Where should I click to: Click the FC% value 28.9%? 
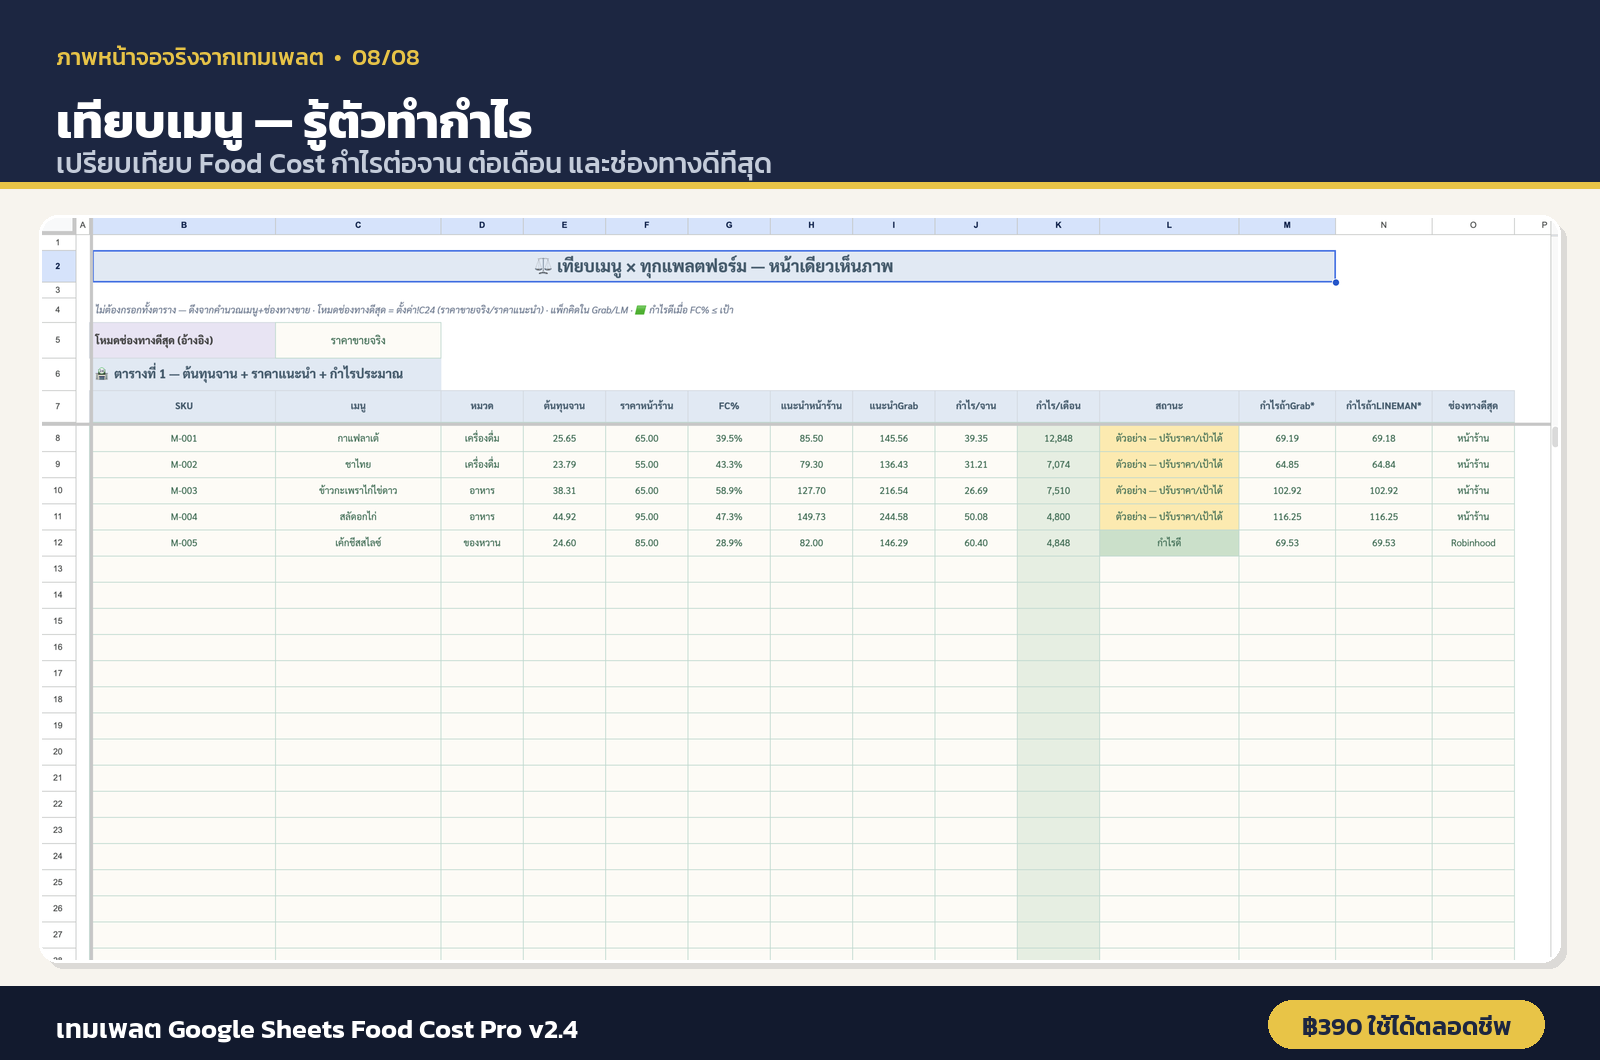coord(729,543)
